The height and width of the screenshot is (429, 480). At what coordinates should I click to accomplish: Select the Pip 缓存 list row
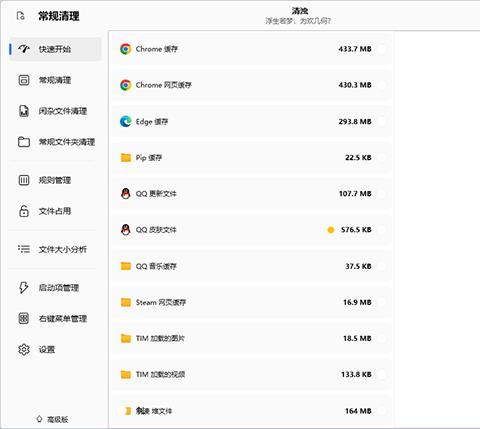click(x=251, y=157)
